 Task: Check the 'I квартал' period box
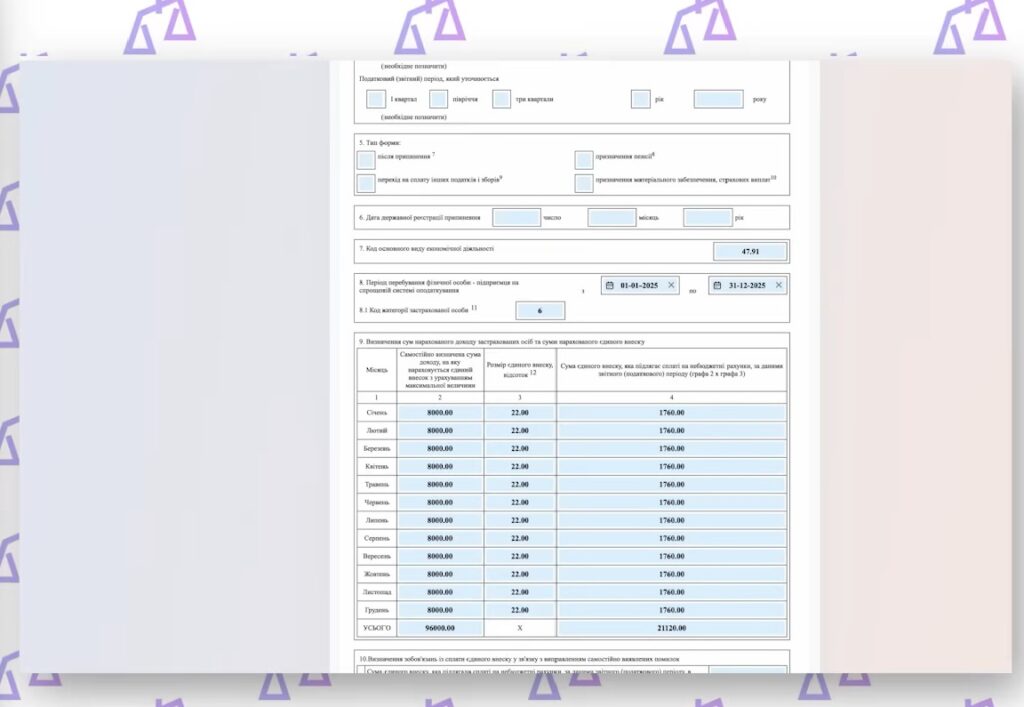(376, 99)
